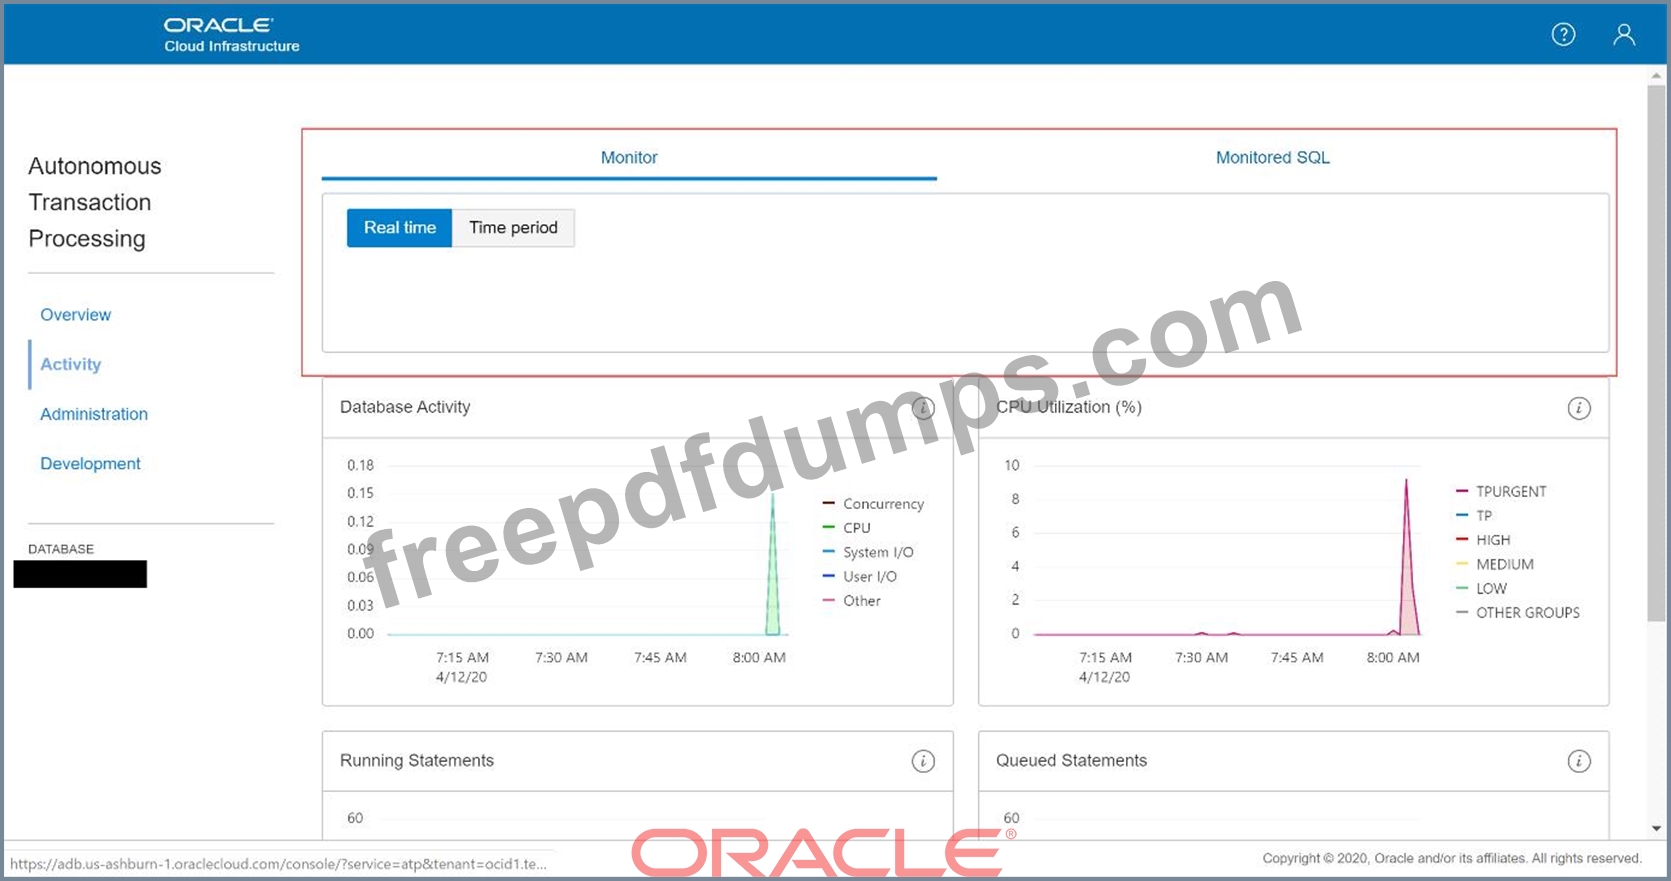Select the Time period toggle button
The width and height of the screenshot is (1671, 881).
pos(513,228)
